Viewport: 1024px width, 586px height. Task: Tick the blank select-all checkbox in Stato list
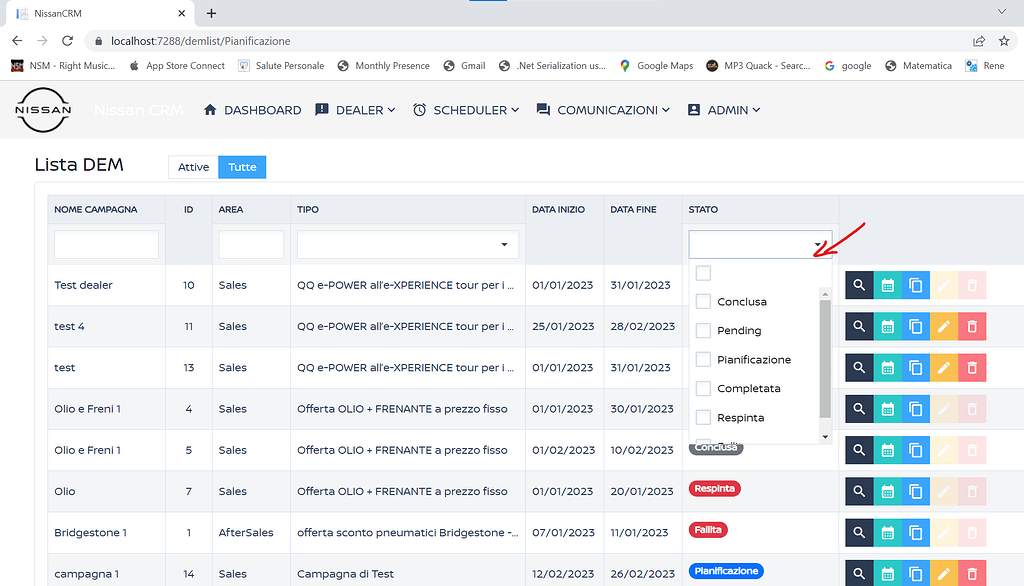coord(703,273)
